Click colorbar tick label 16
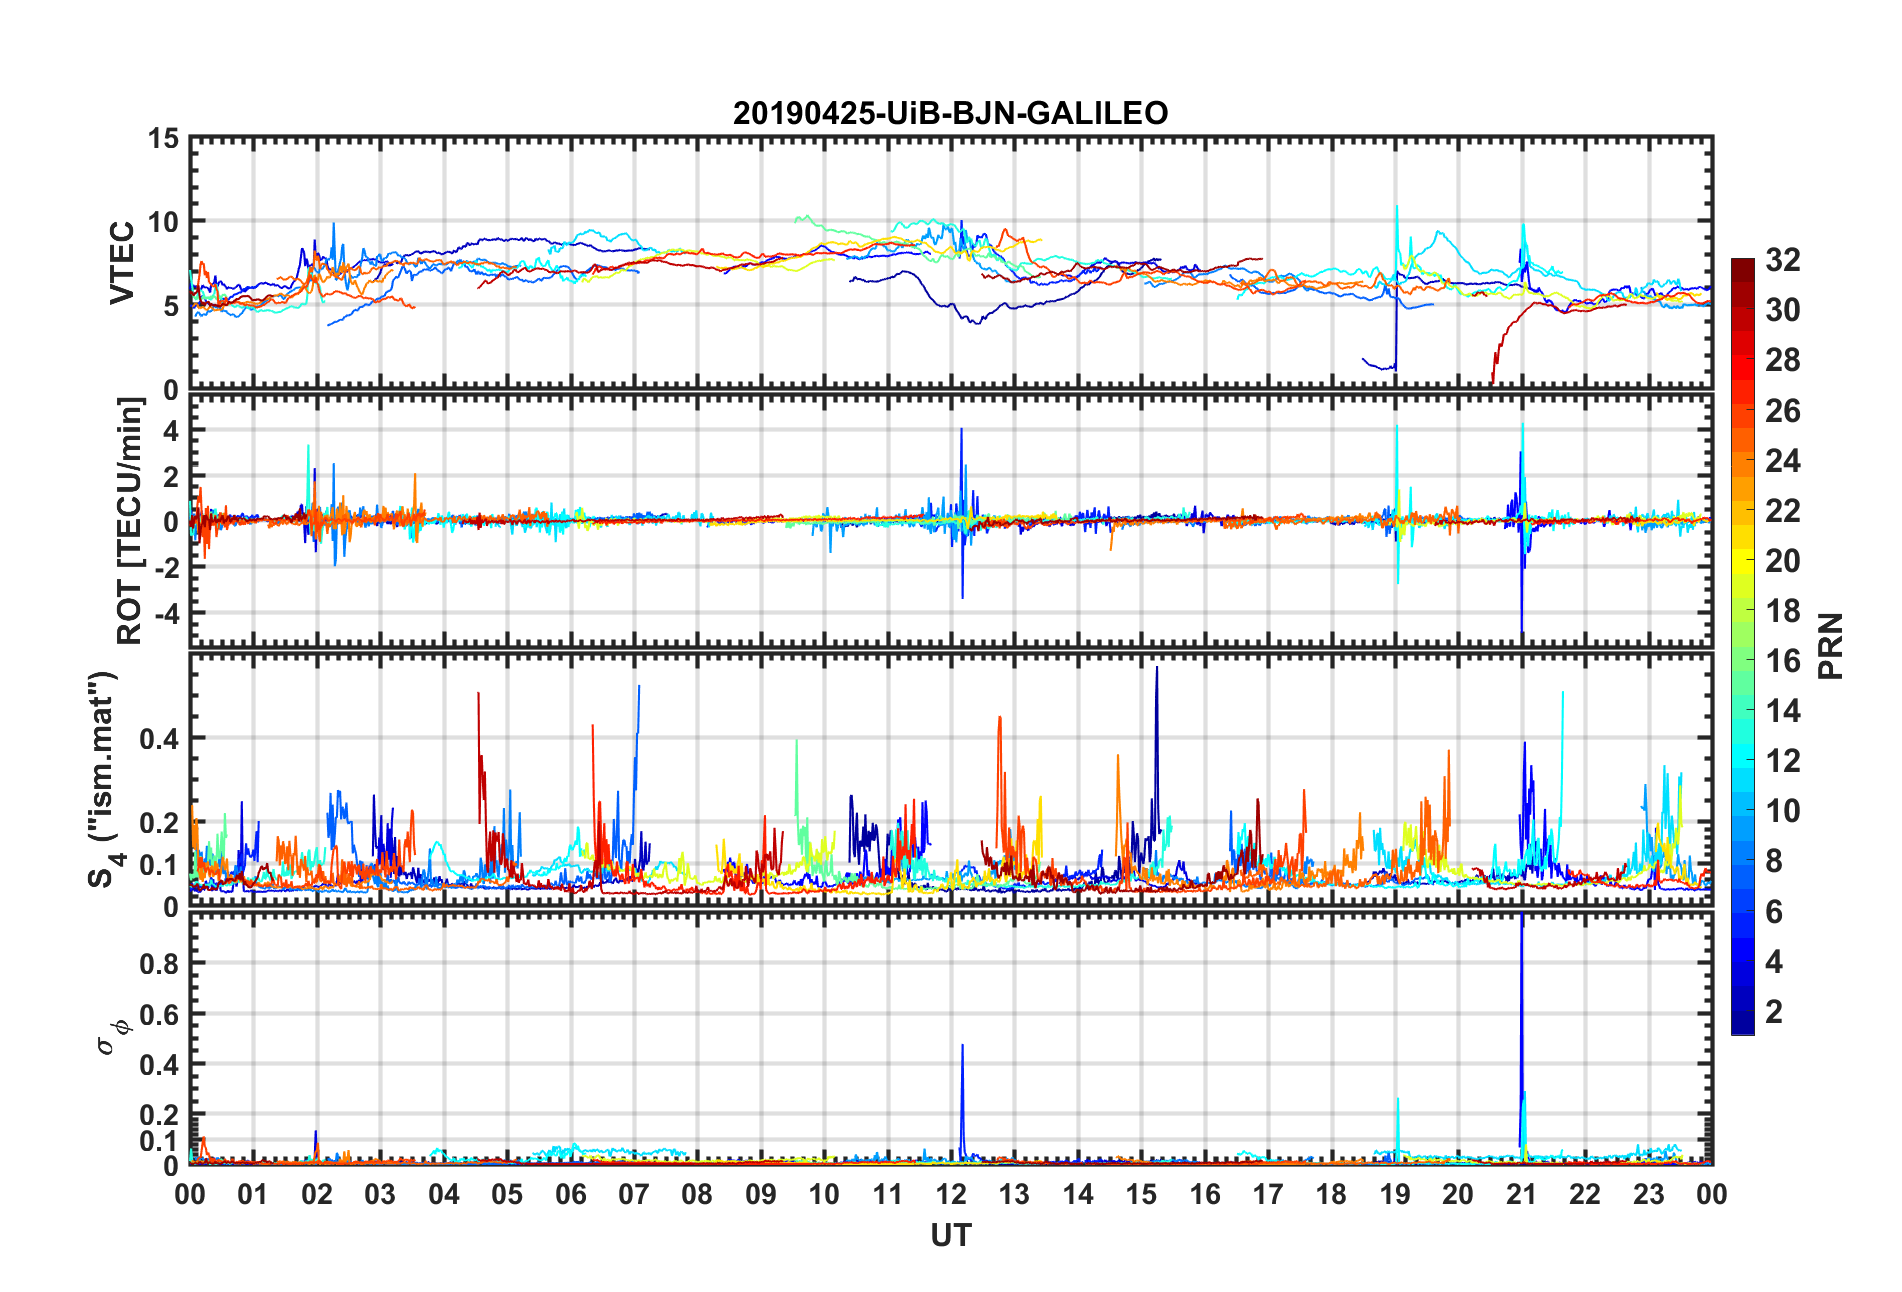Screen dimensions: 1902x1292 click(x=1782, y=661)
